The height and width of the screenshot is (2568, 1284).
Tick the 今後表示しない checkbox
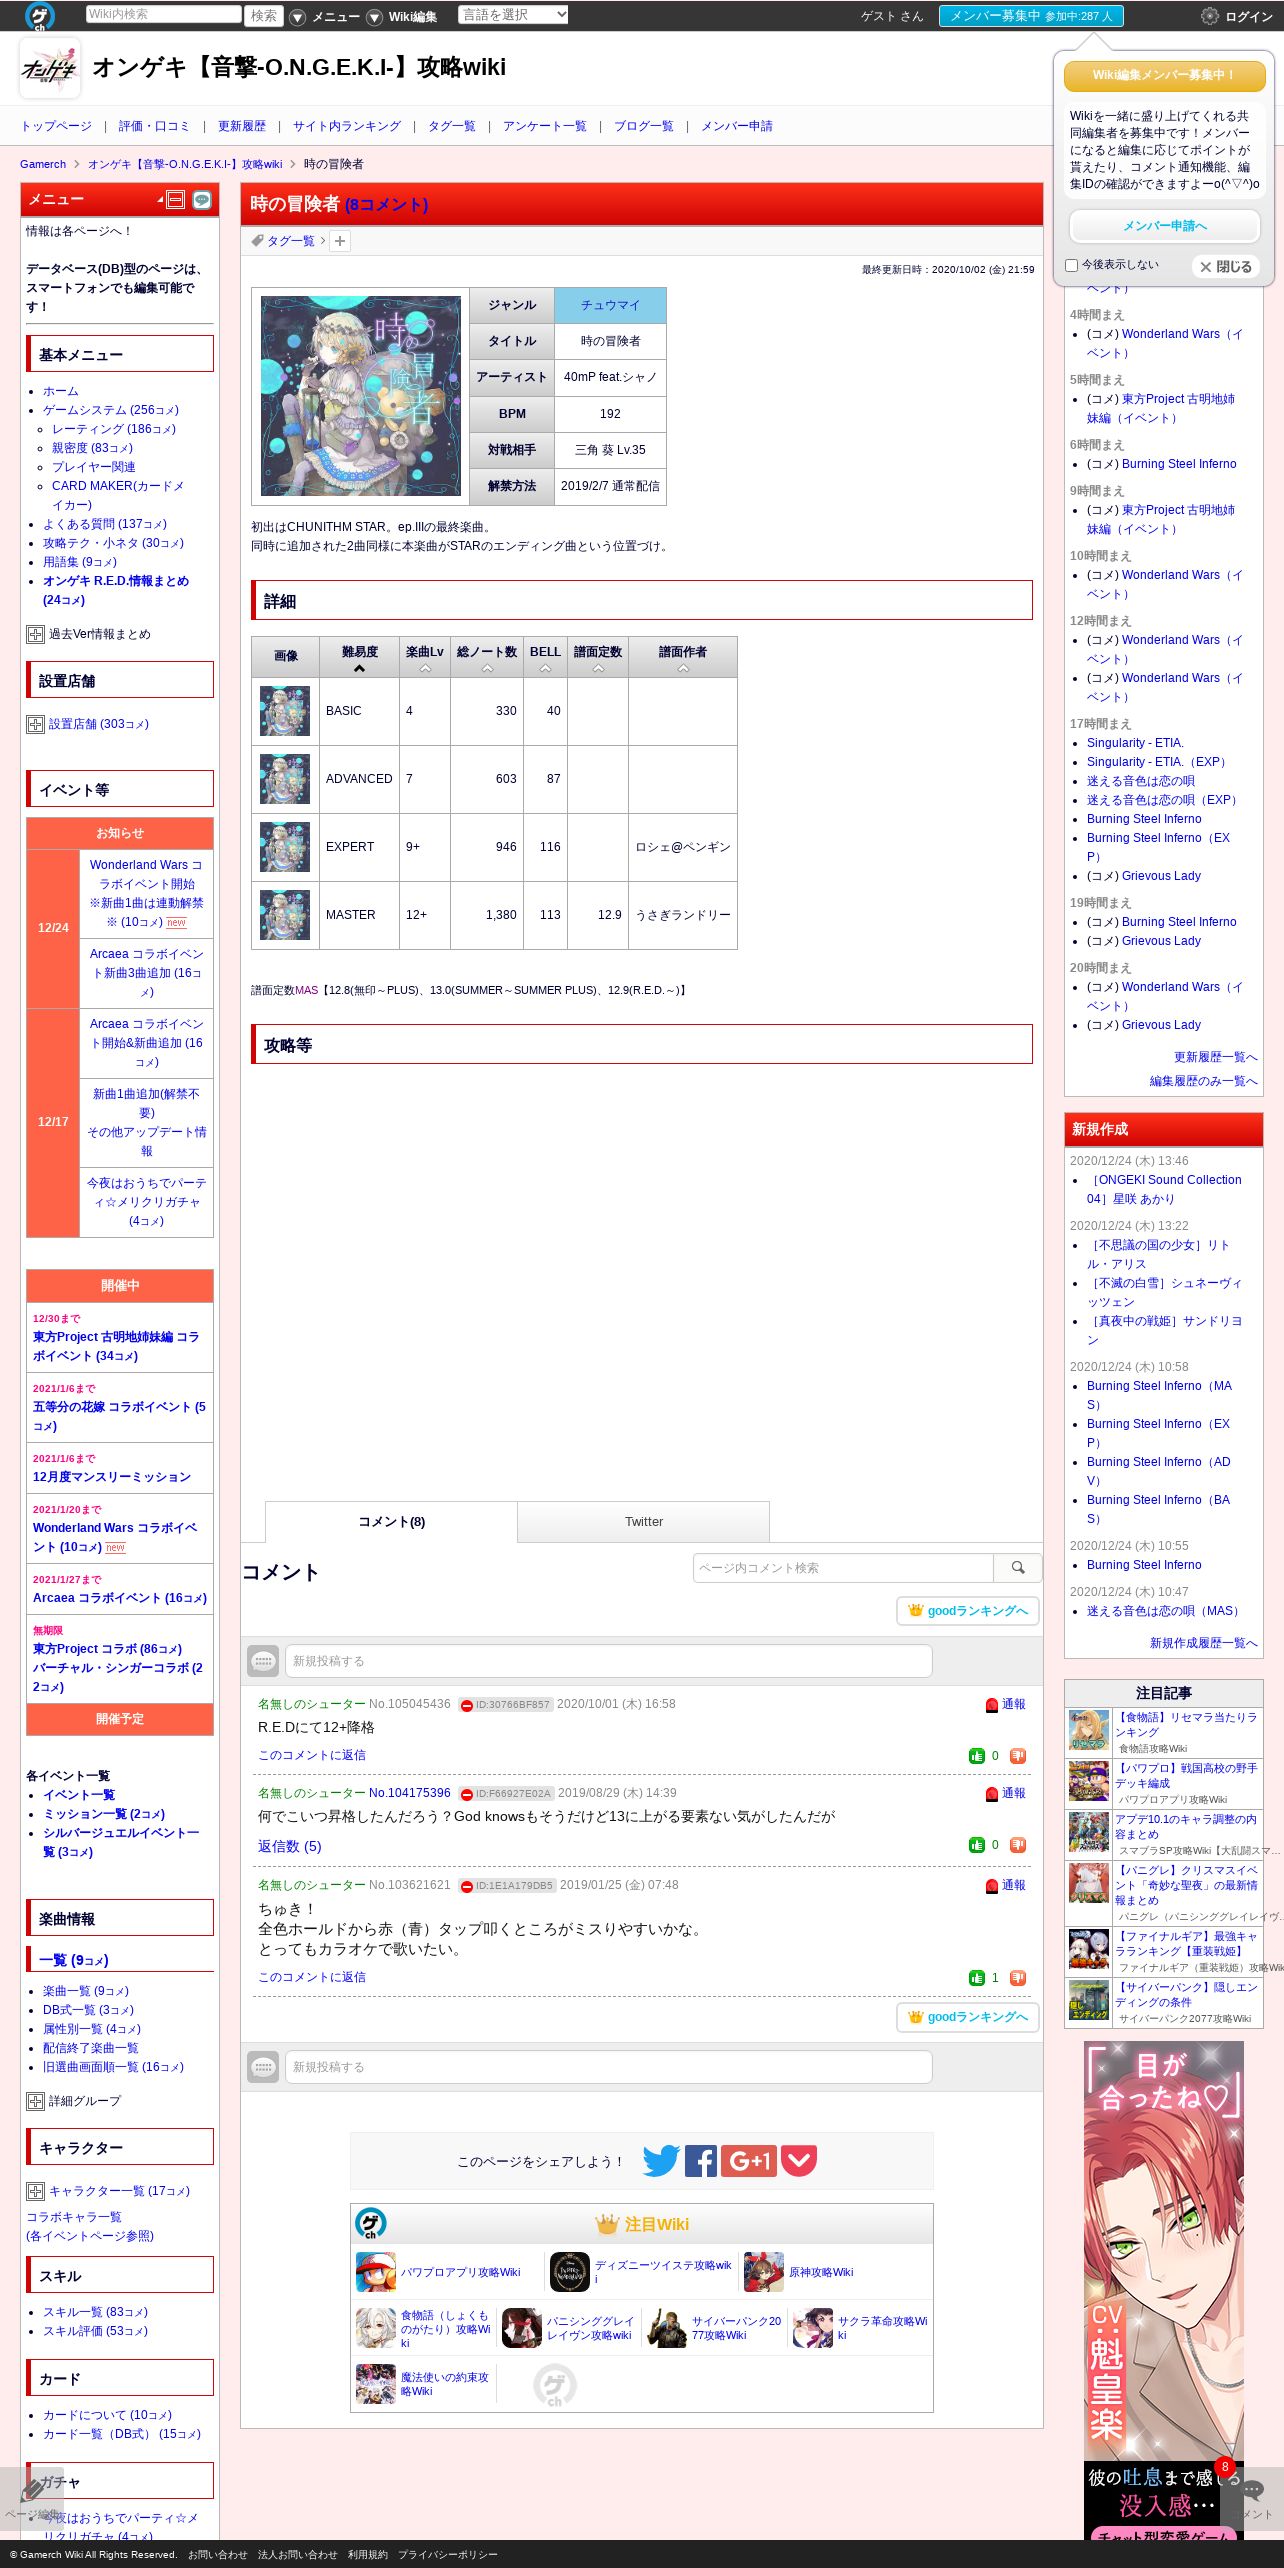(1072, 266)
